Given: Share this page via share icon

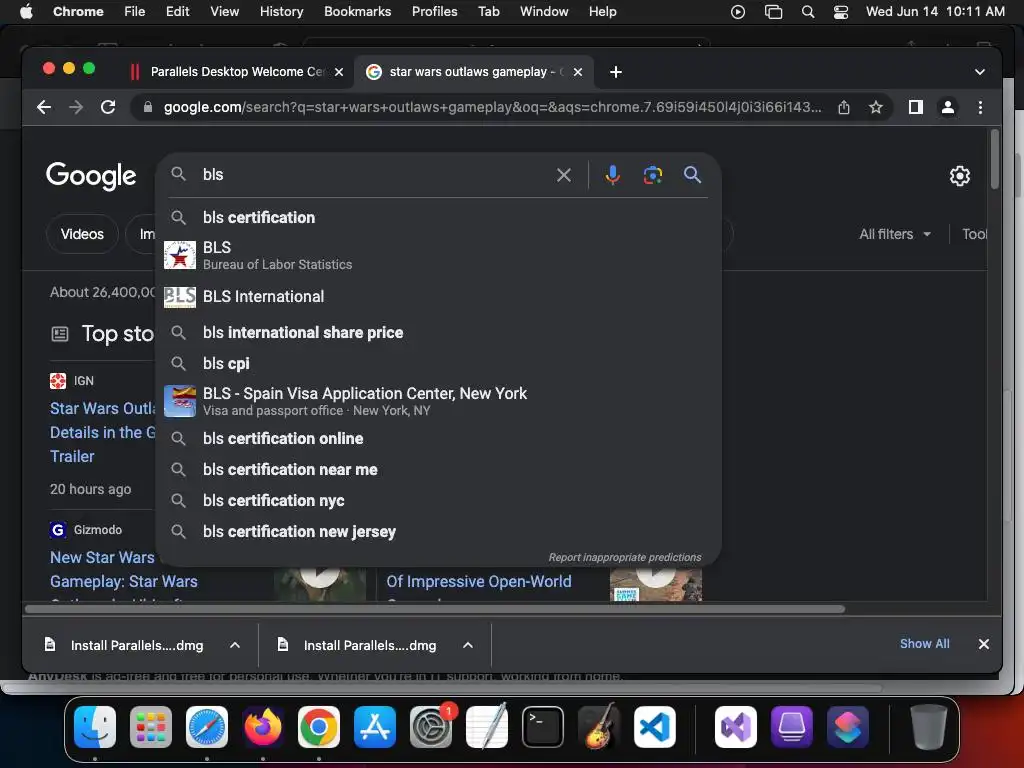Looking at the screenshot, I should 844,107.
